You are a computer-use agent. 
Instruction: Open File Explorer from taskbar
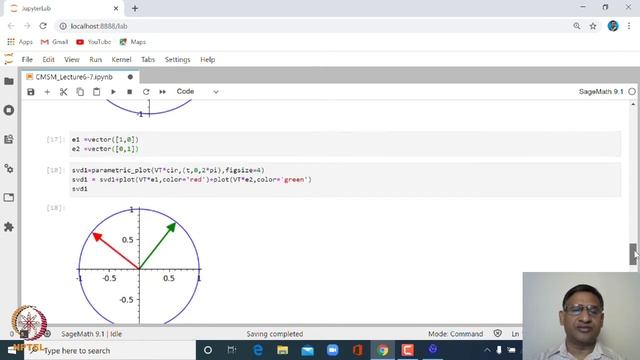point(282,350)
